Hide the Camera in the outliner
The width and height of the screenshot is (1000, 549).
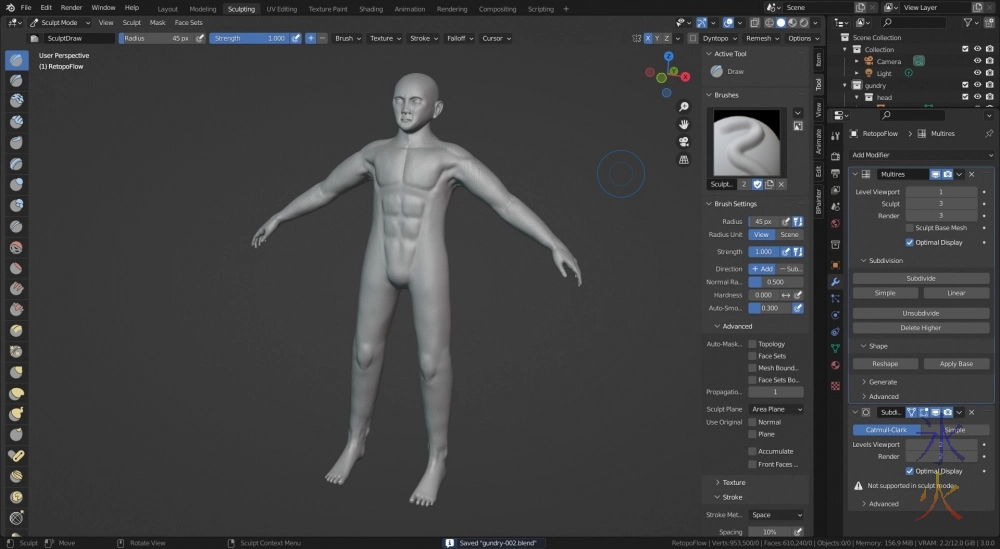pyautogui.click(x=977, y=61)
